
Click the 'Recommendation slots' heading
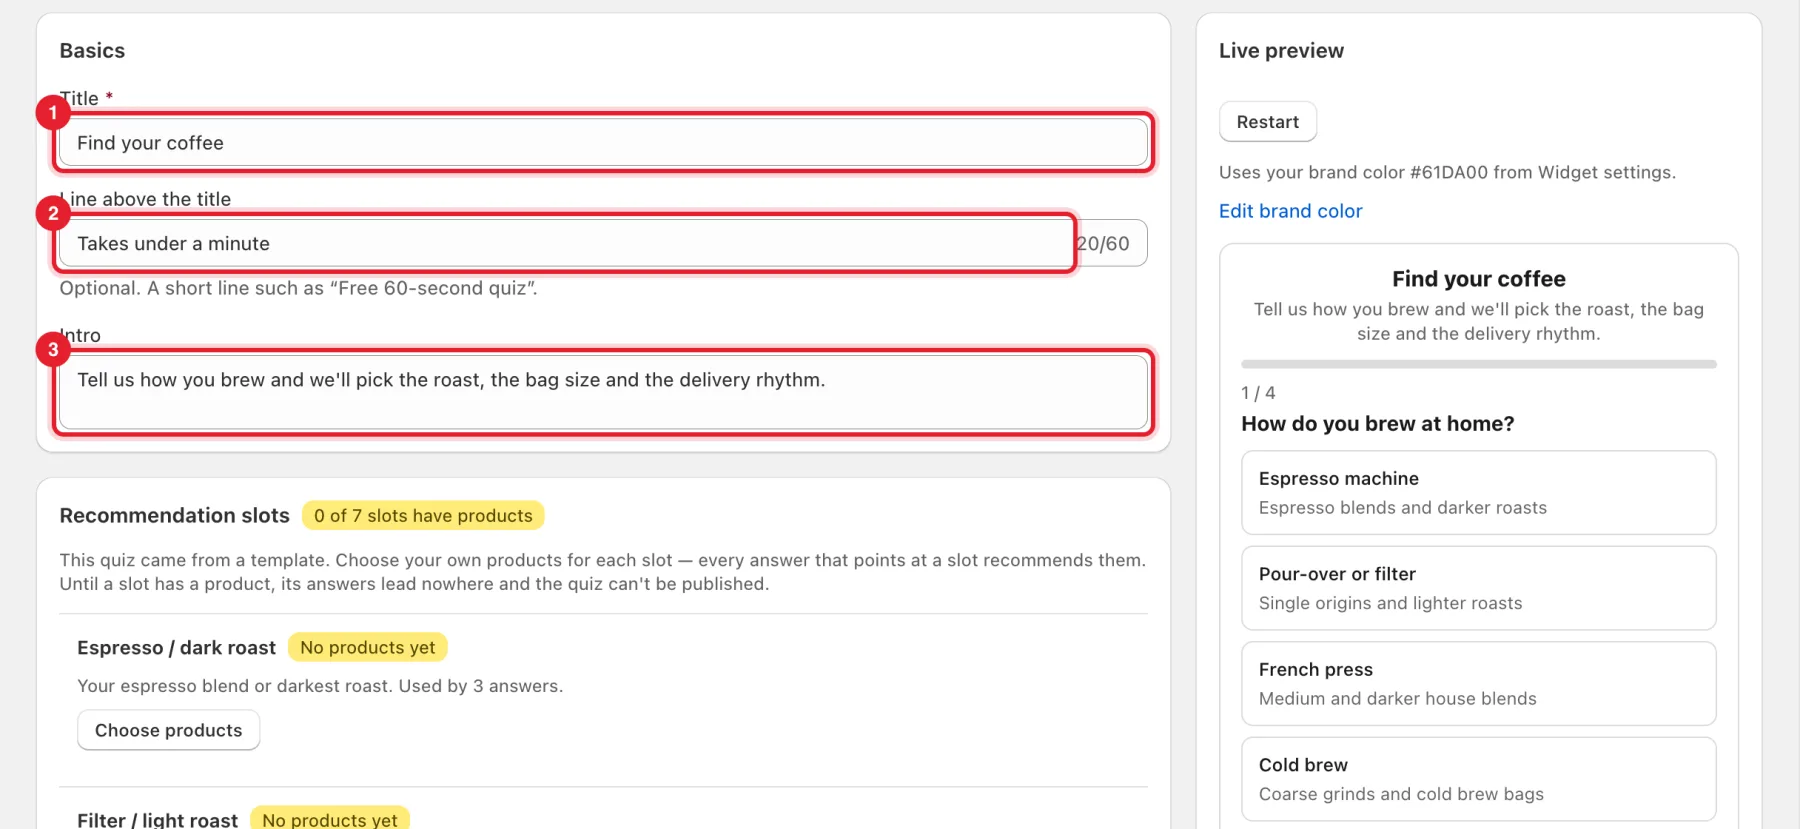[174, 515]
